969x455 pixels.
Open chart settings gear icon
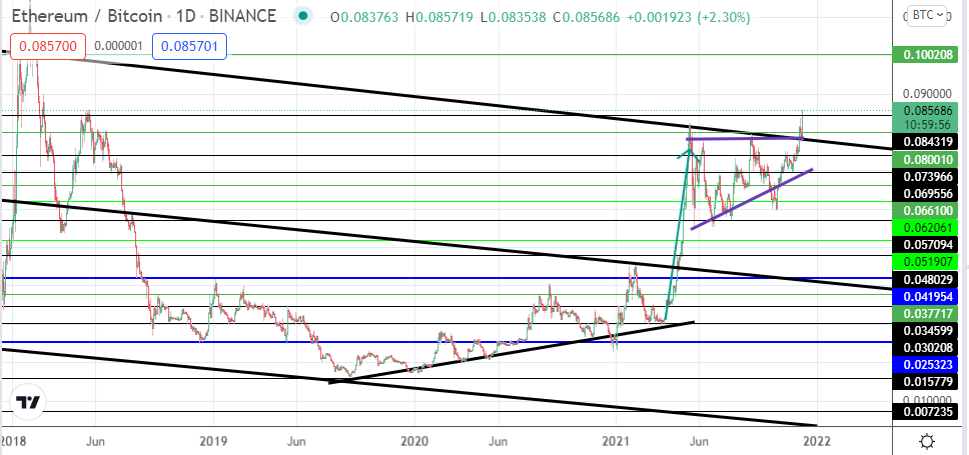(x=926, y=441)
